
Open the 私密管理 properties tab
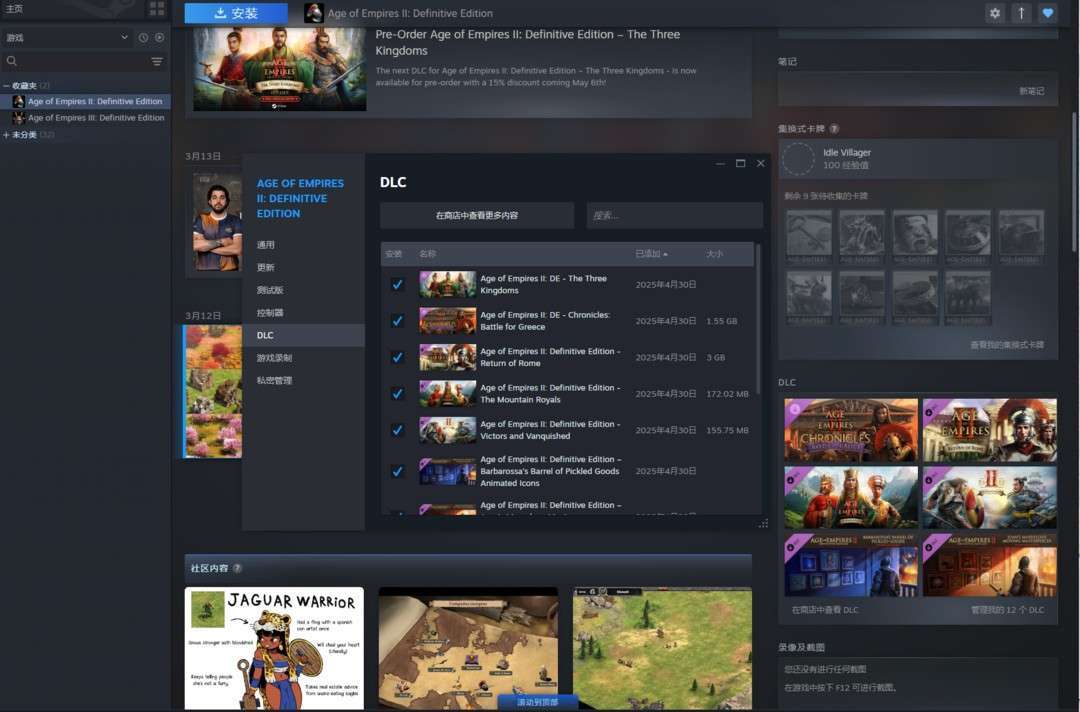[274, 381]
